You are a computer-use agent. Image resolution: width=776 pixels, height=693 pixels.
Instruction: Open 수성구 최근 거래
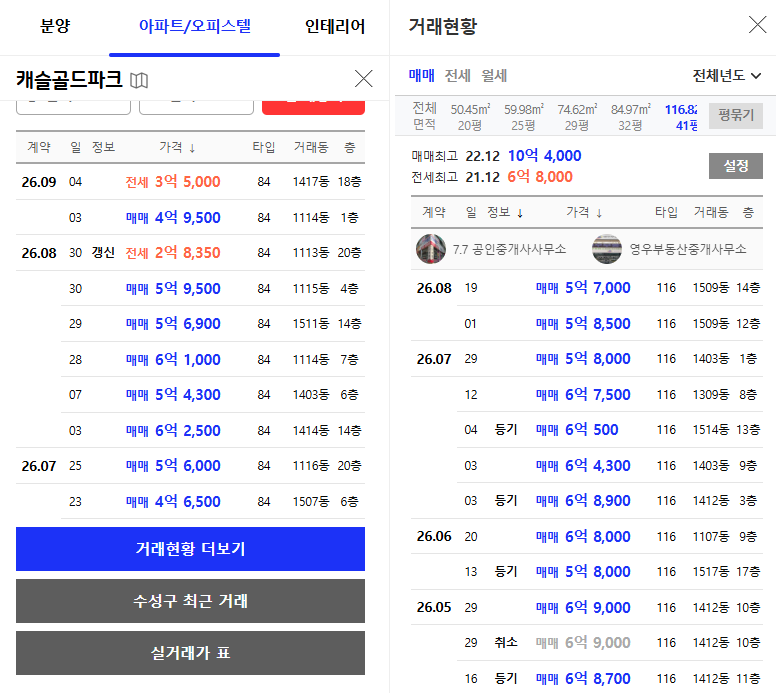190,601
